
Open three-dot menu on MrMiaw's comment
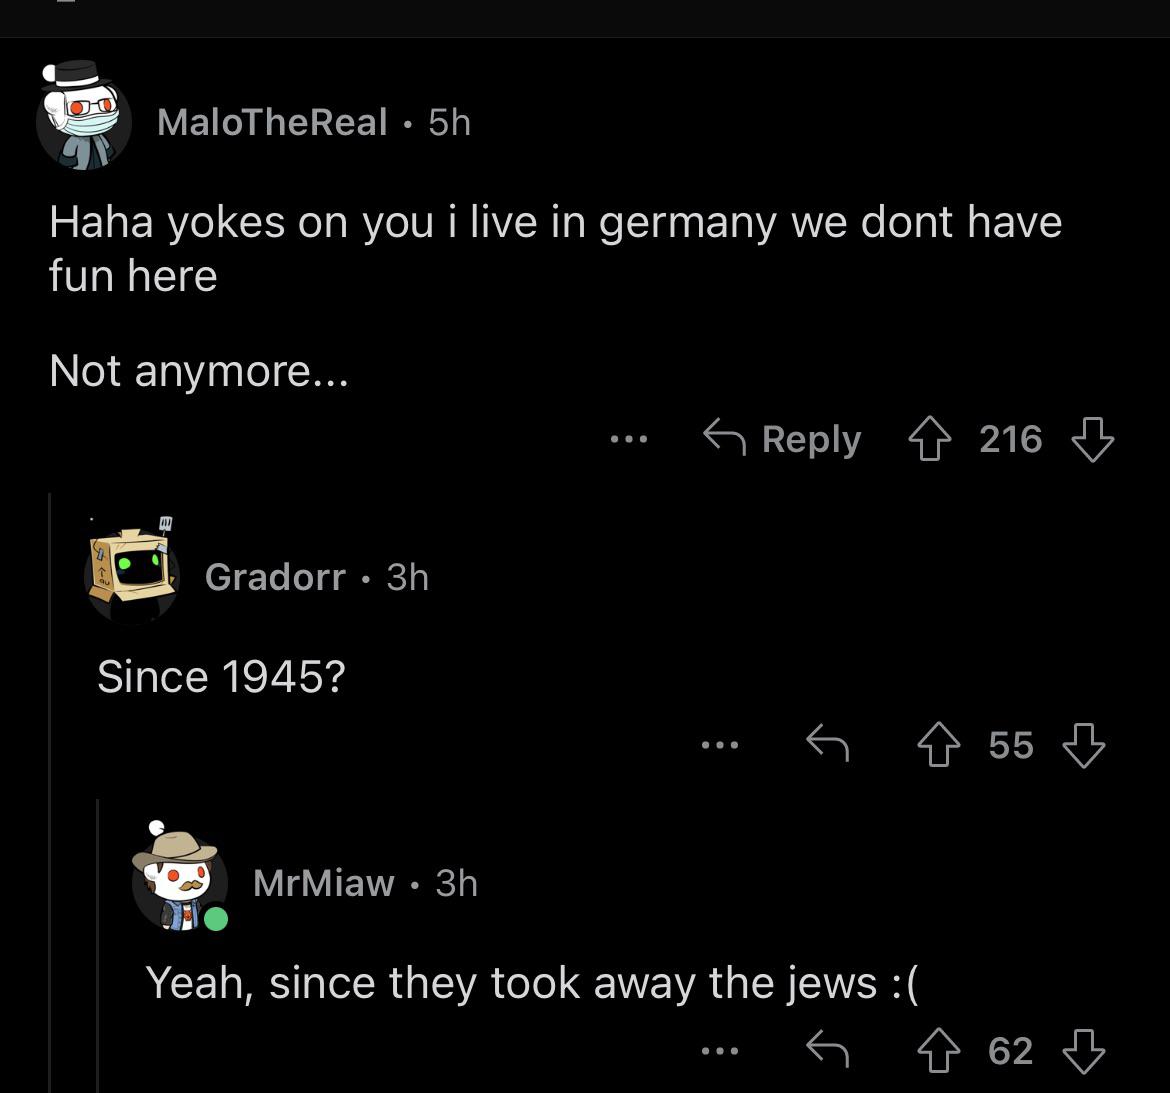pyautogui.click(x=720, y=1050)
